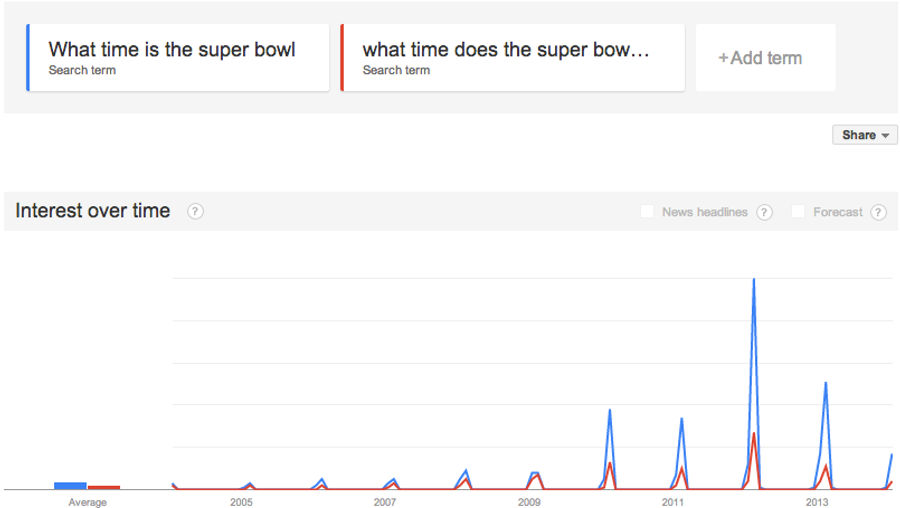This screenshot has height=508, width=900.
Task: Click the 2013 label on time axis
Action: 816,502
